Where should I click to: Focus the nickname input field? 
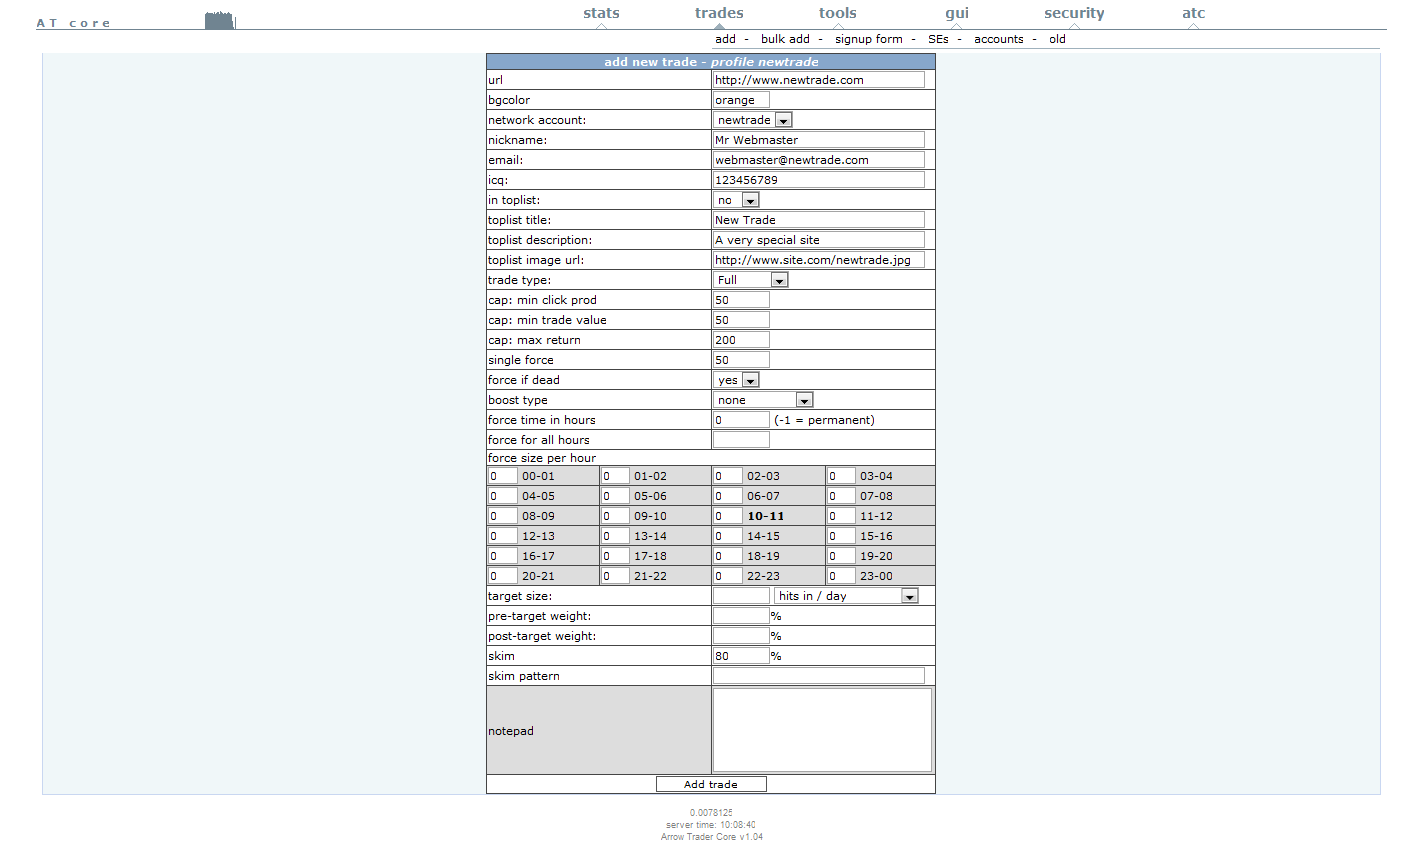coord(818,140)
